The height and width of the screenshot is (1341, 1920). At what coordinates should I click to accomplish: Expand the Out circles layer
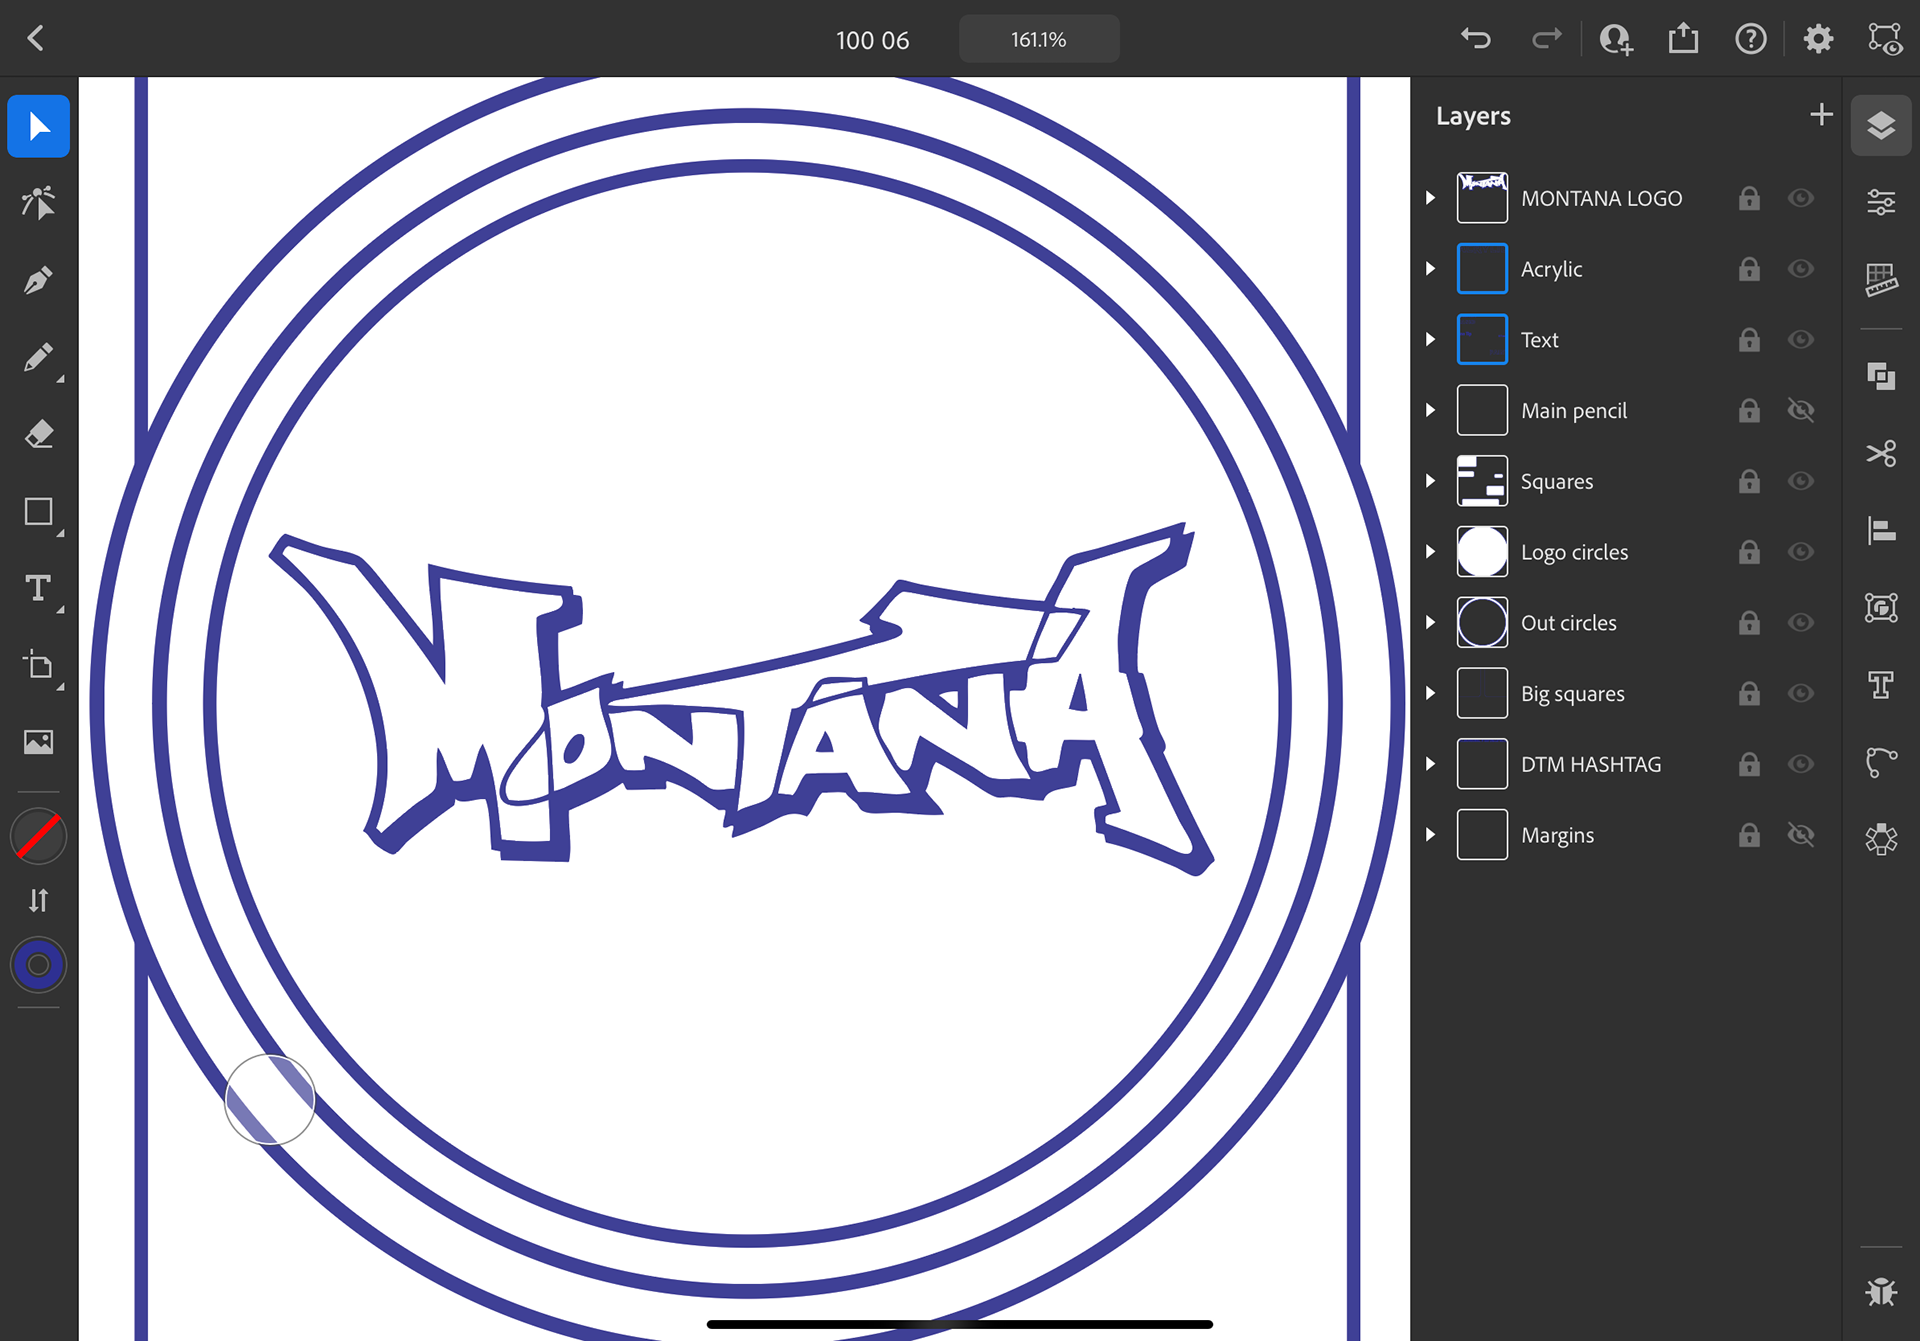1431,623
